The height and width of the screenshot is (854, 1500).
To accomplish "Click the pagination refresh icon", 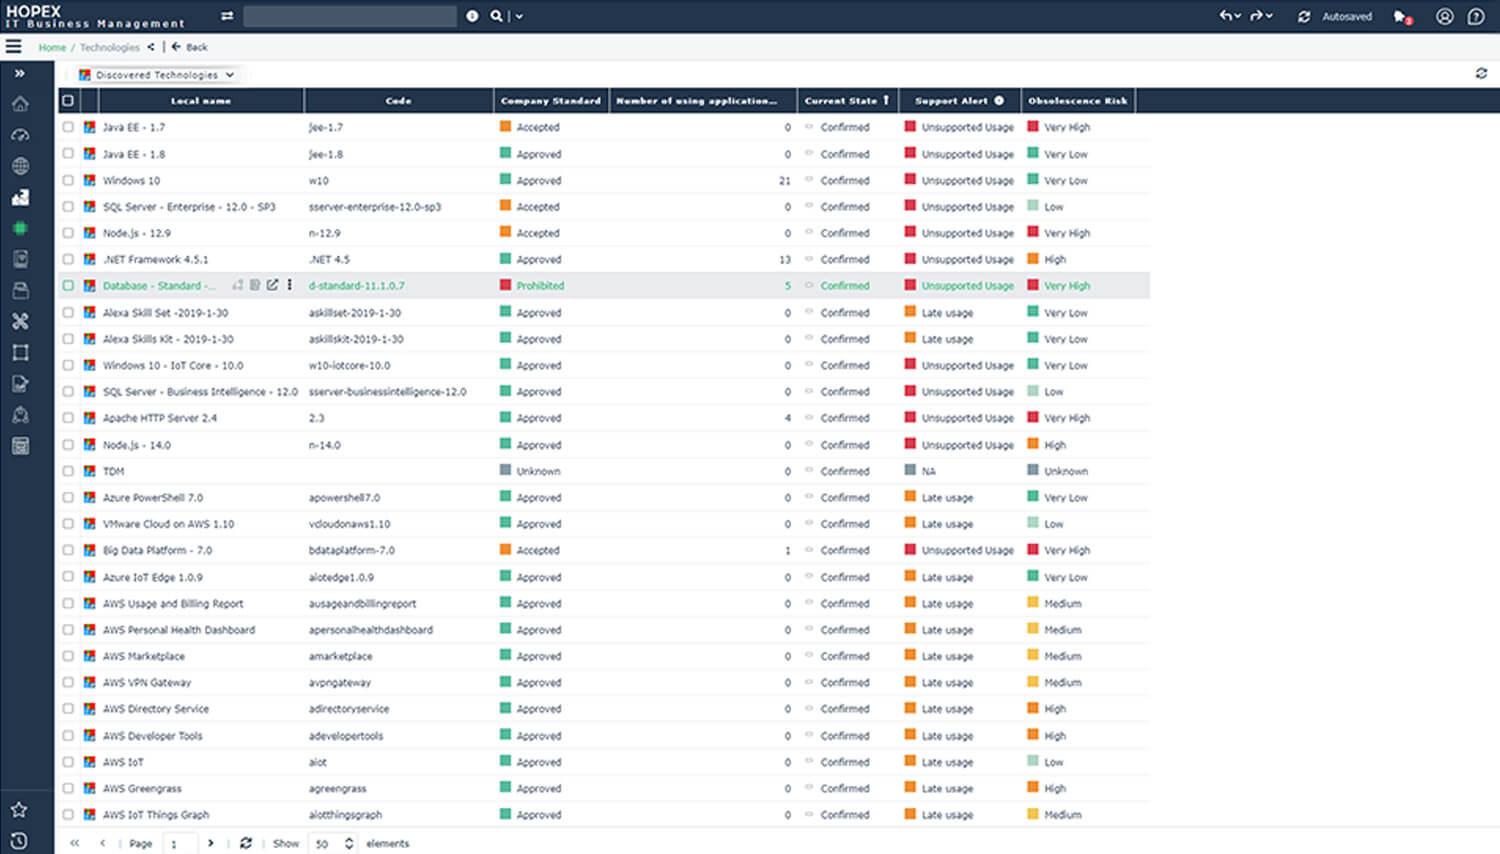I will pyautogui.click(x=246, y=843).
